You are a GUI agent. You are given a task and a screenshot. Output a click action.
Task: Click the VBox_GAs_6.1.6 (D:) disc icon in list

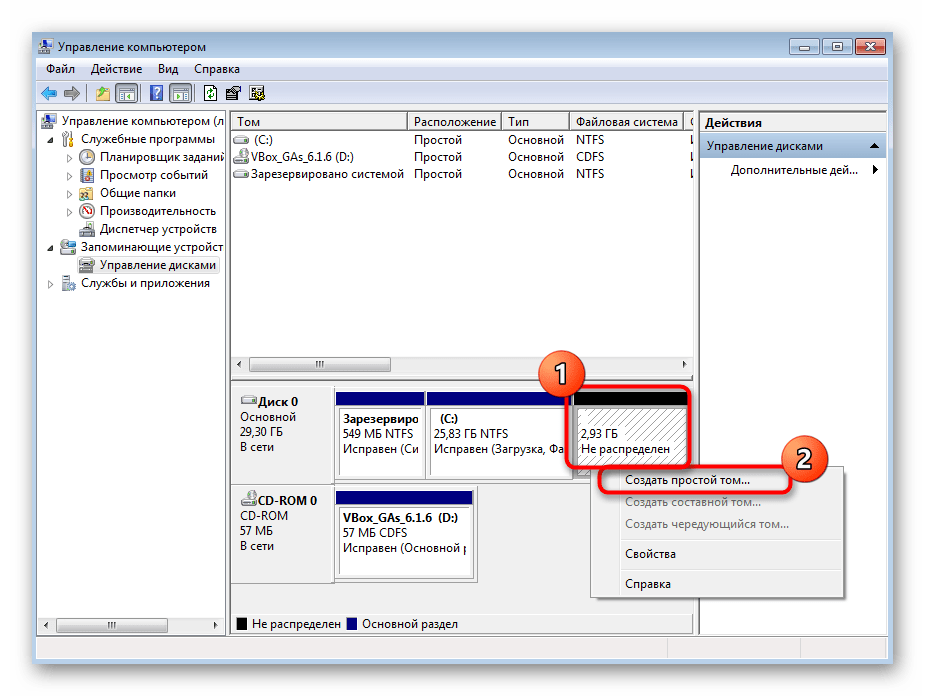pyautogui.click(x=241, y=156)
